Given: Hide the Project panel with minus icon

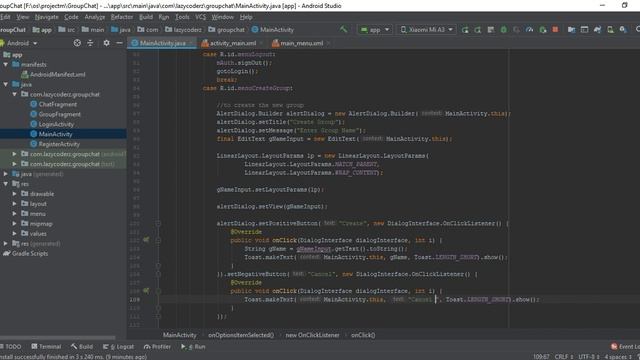Looking at the screenshot, I should (x=119, y=43).
